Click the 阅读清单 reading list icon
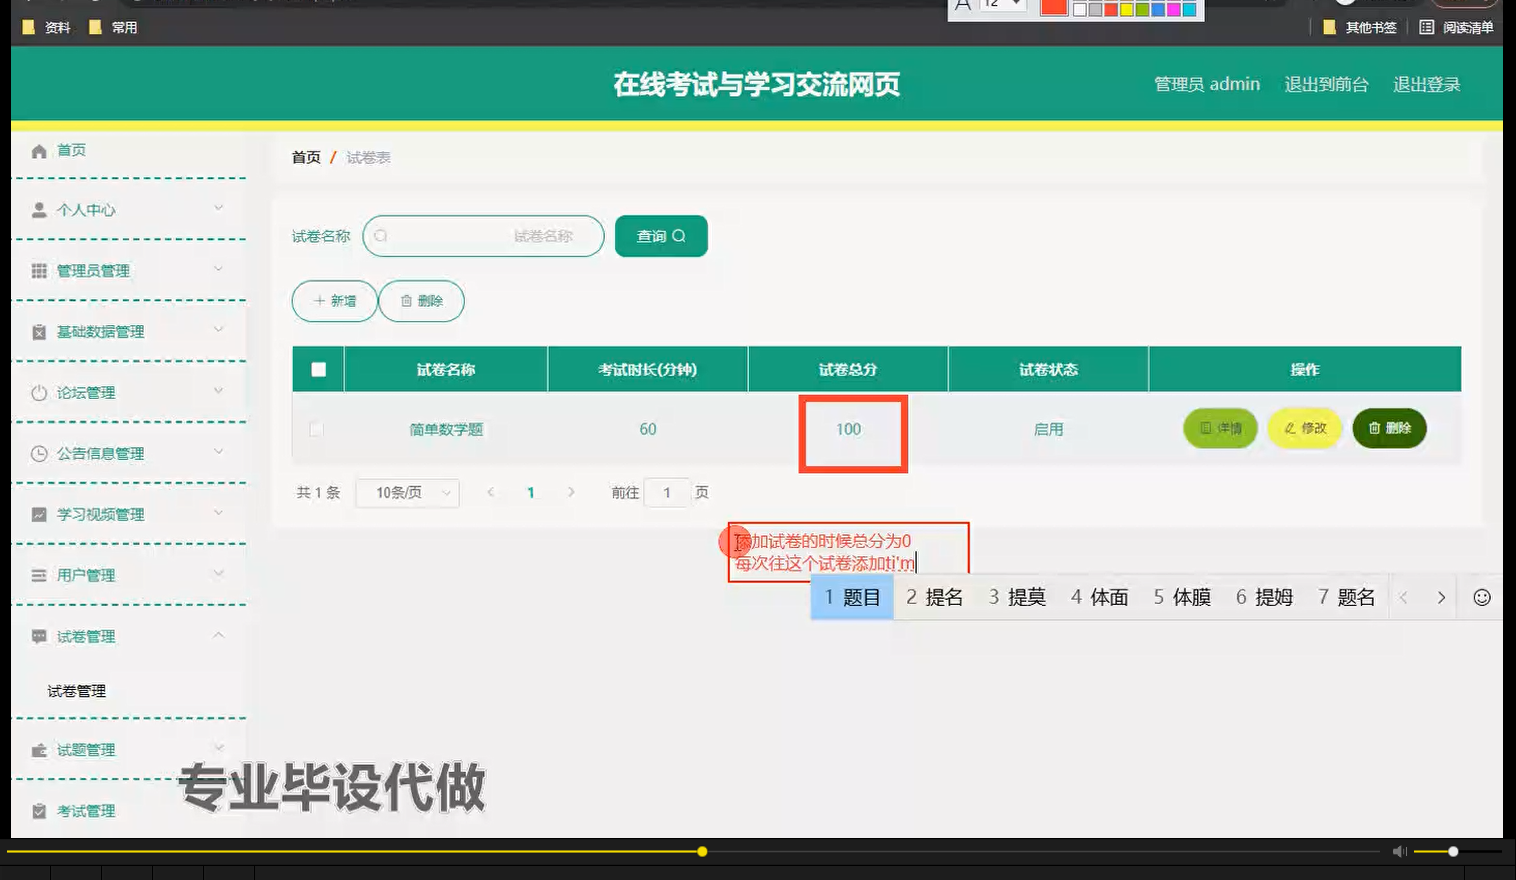Screen dimensions: 1516x880 tap(1426, 27)
